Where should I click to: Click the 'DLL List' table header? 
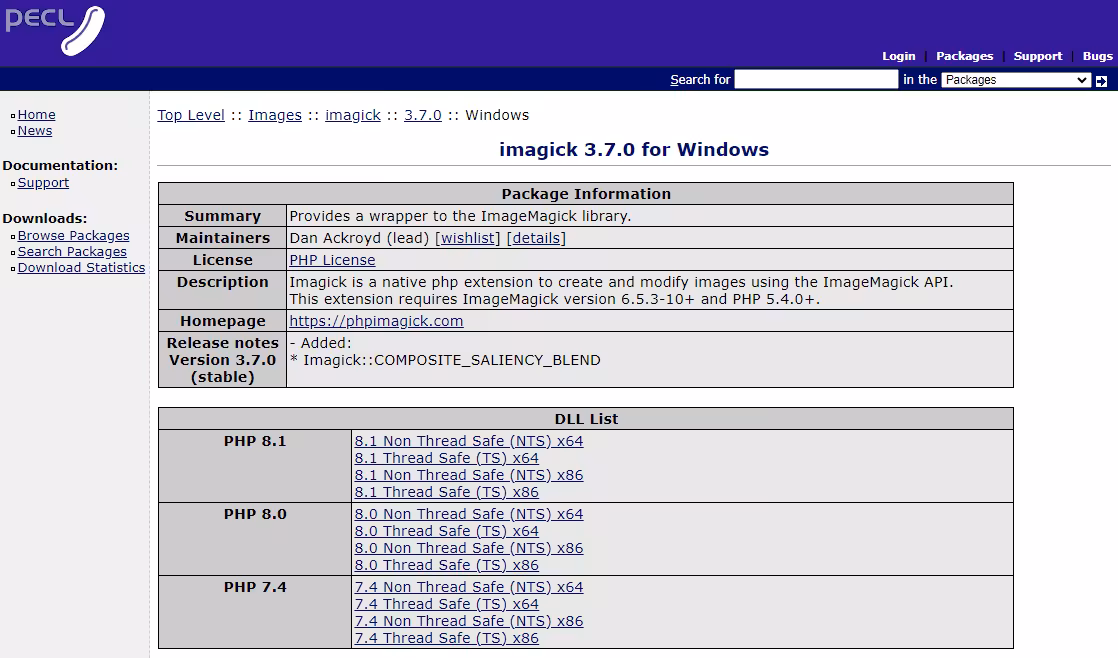[x=586, y=419]
